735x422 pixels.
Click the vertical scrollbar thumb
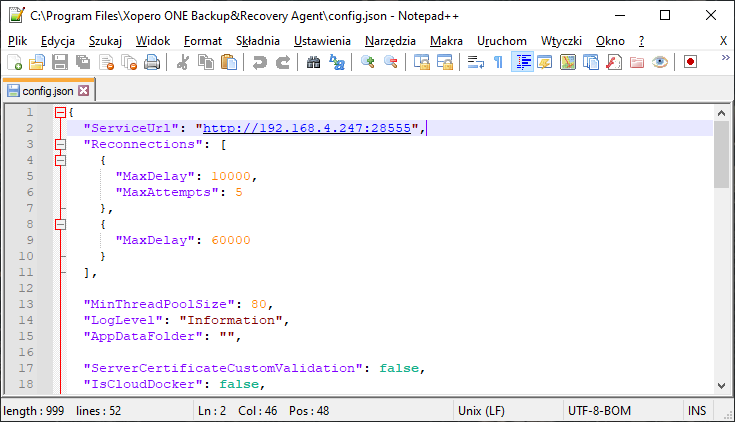(x=721, y=155)
